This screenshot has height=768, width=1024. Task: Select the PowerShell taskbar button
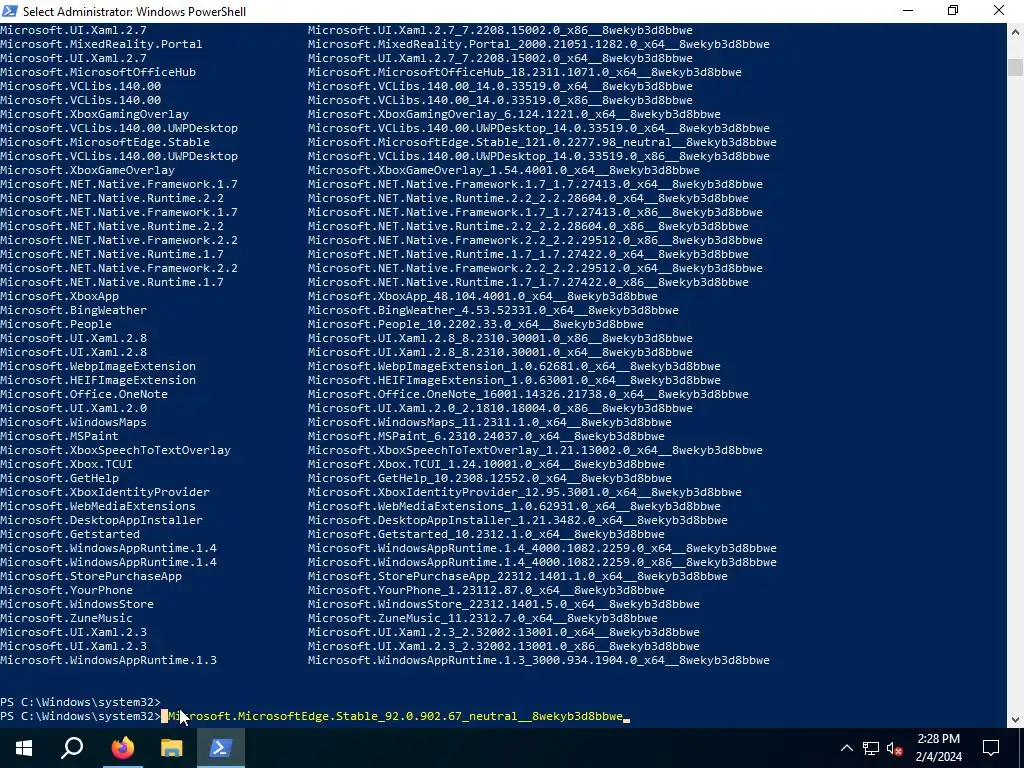point(220,748)
